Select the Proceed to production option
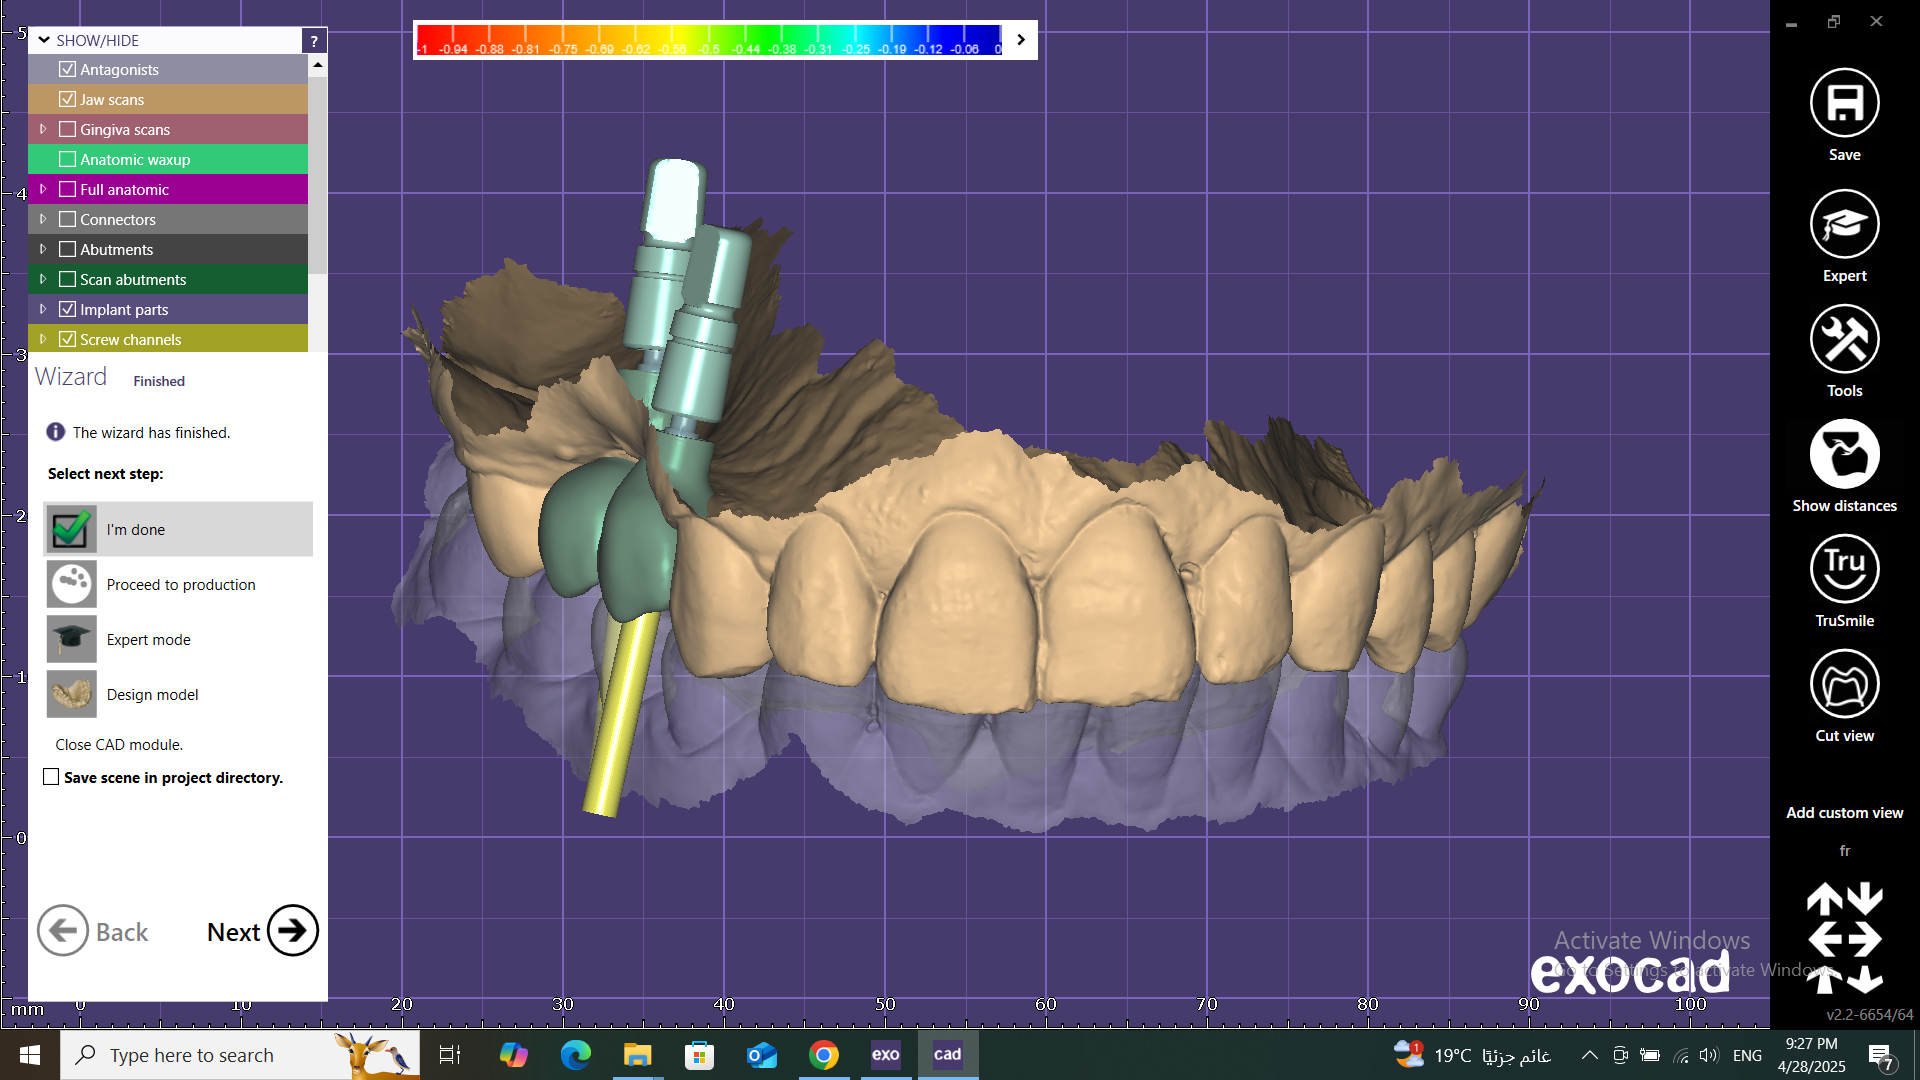Screen dimensions: 1920x1080 (180, 585)
